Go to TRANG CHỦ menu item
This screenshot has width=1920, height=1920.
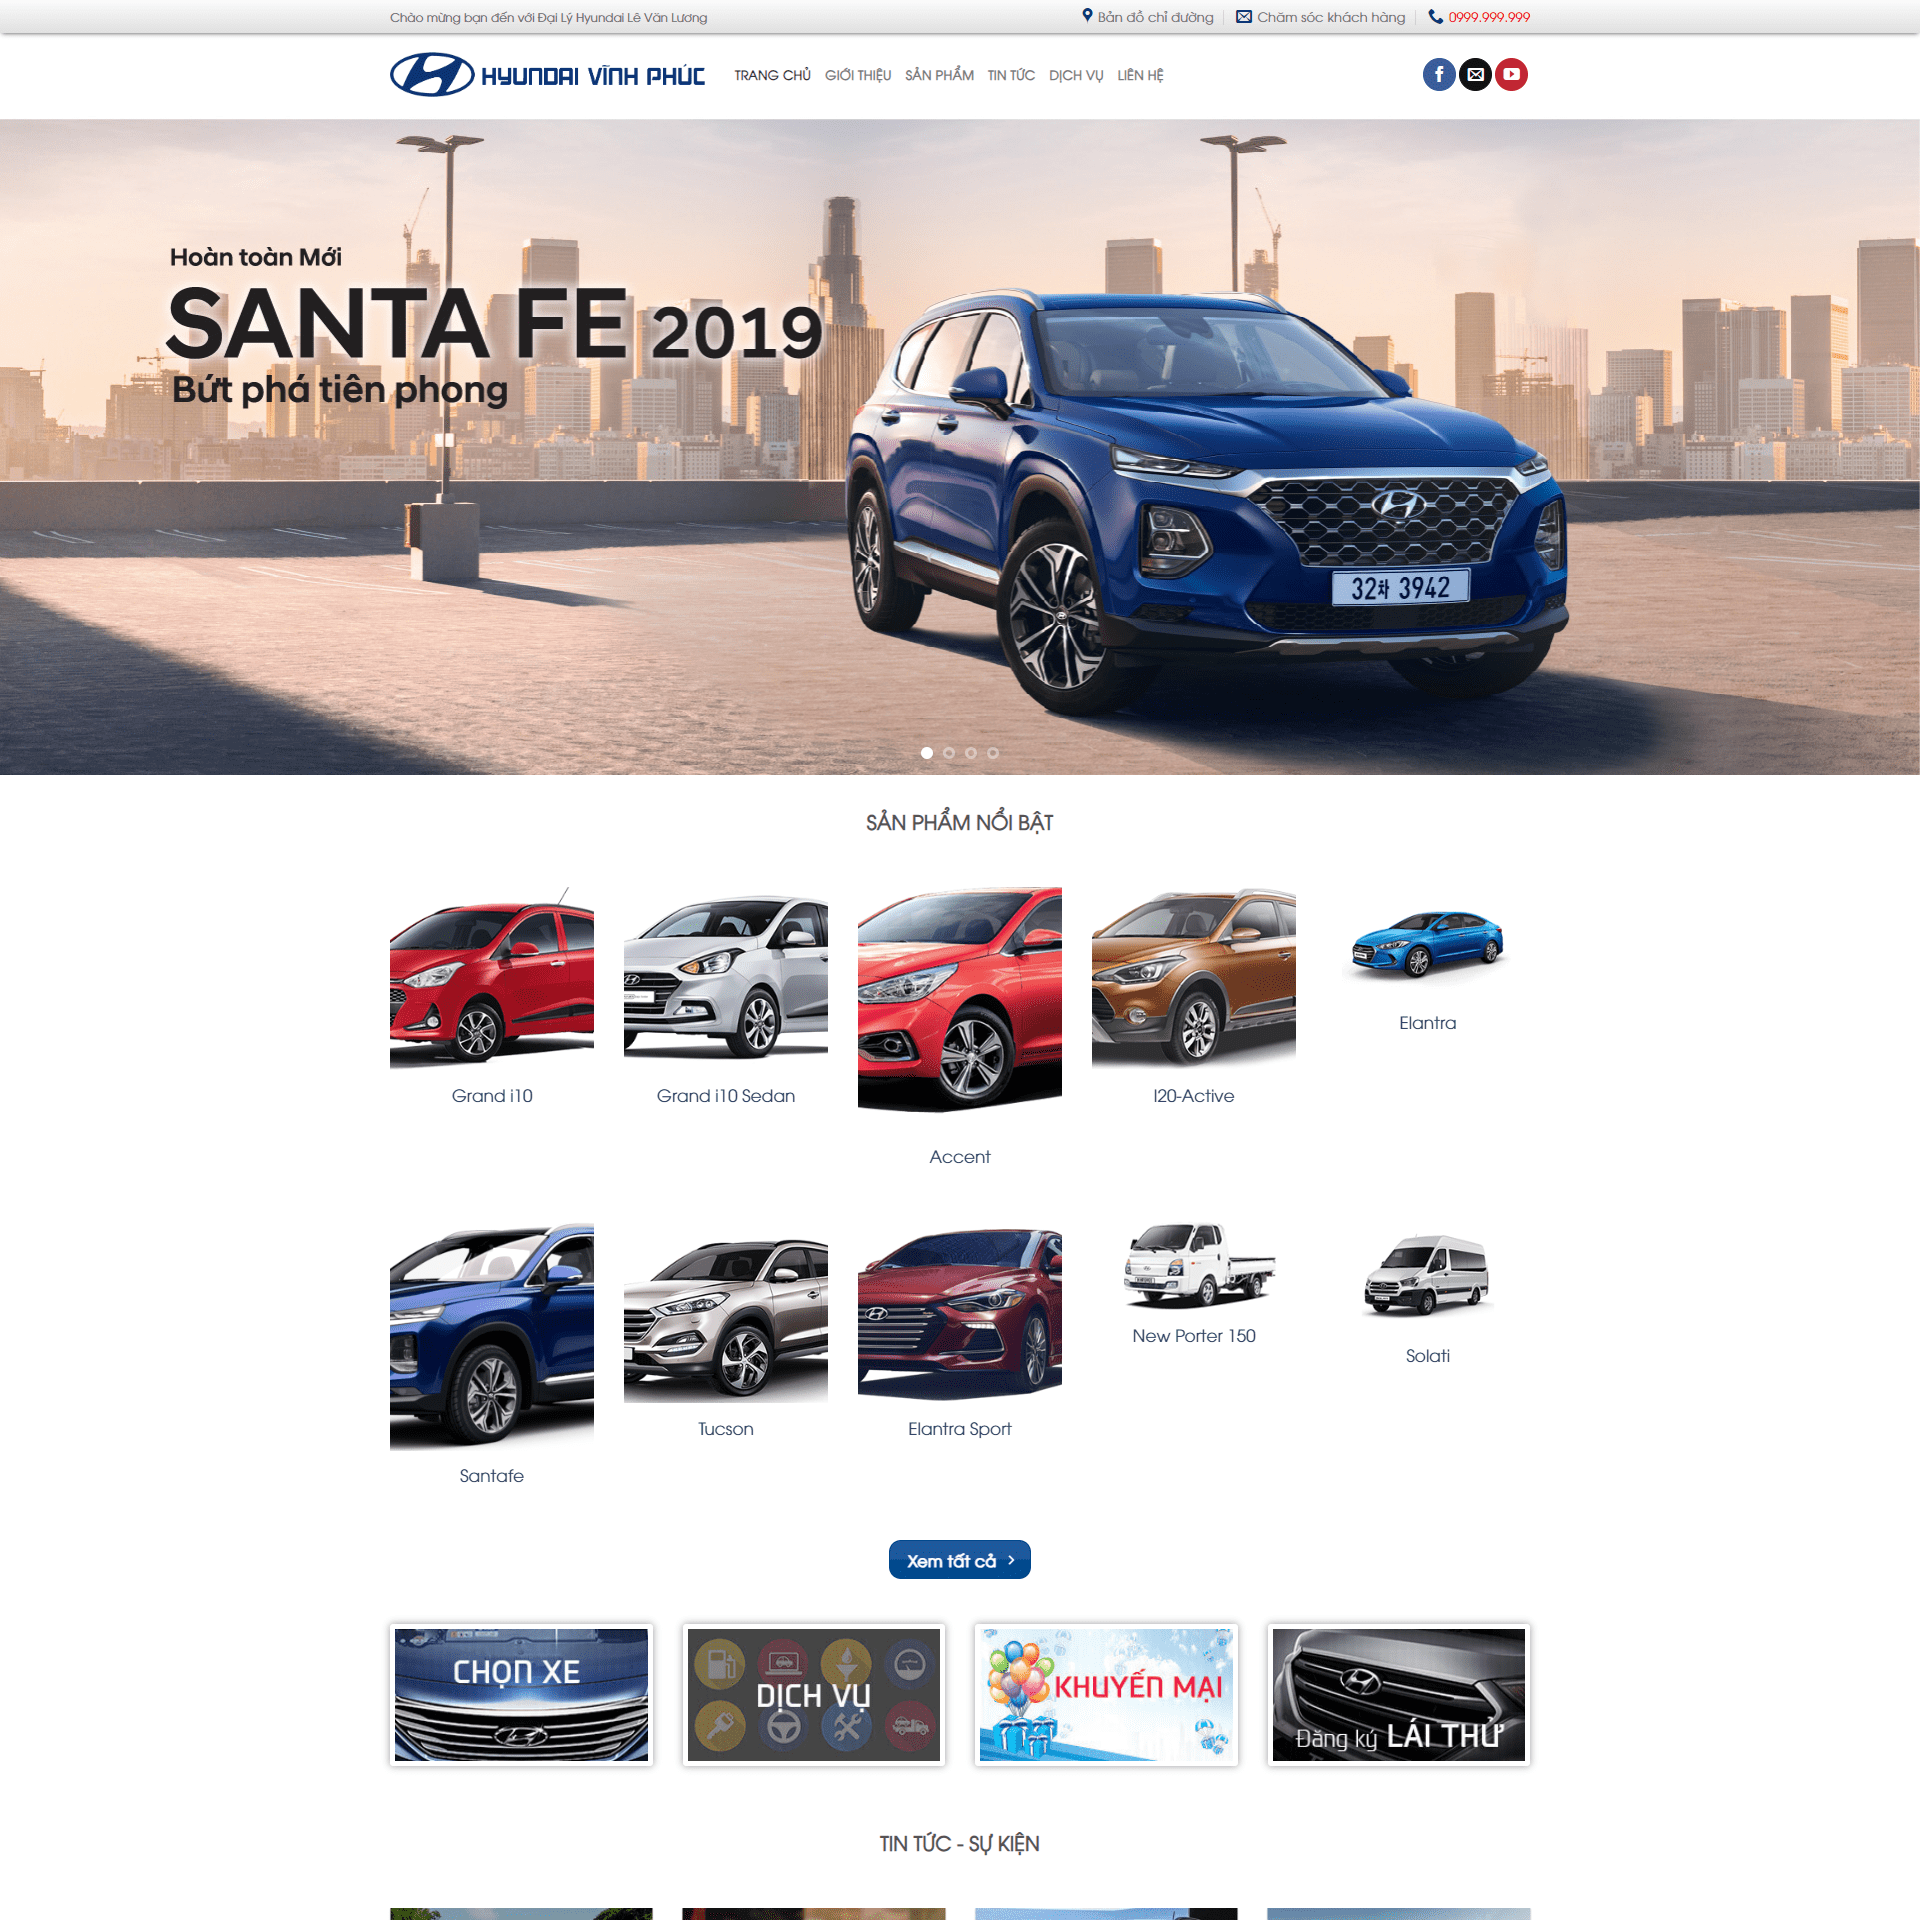[772, 75]
